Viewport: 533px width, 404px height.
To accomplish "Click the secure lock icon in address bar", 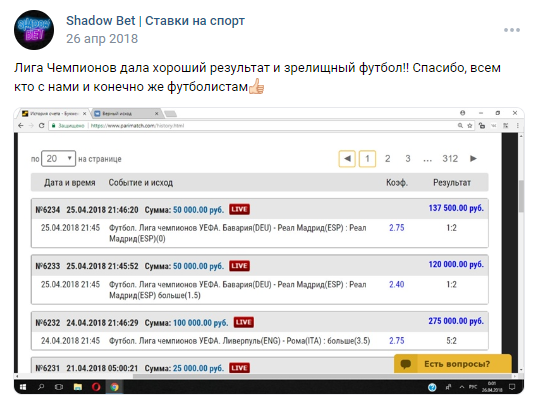I will click(x=53, y=126).
